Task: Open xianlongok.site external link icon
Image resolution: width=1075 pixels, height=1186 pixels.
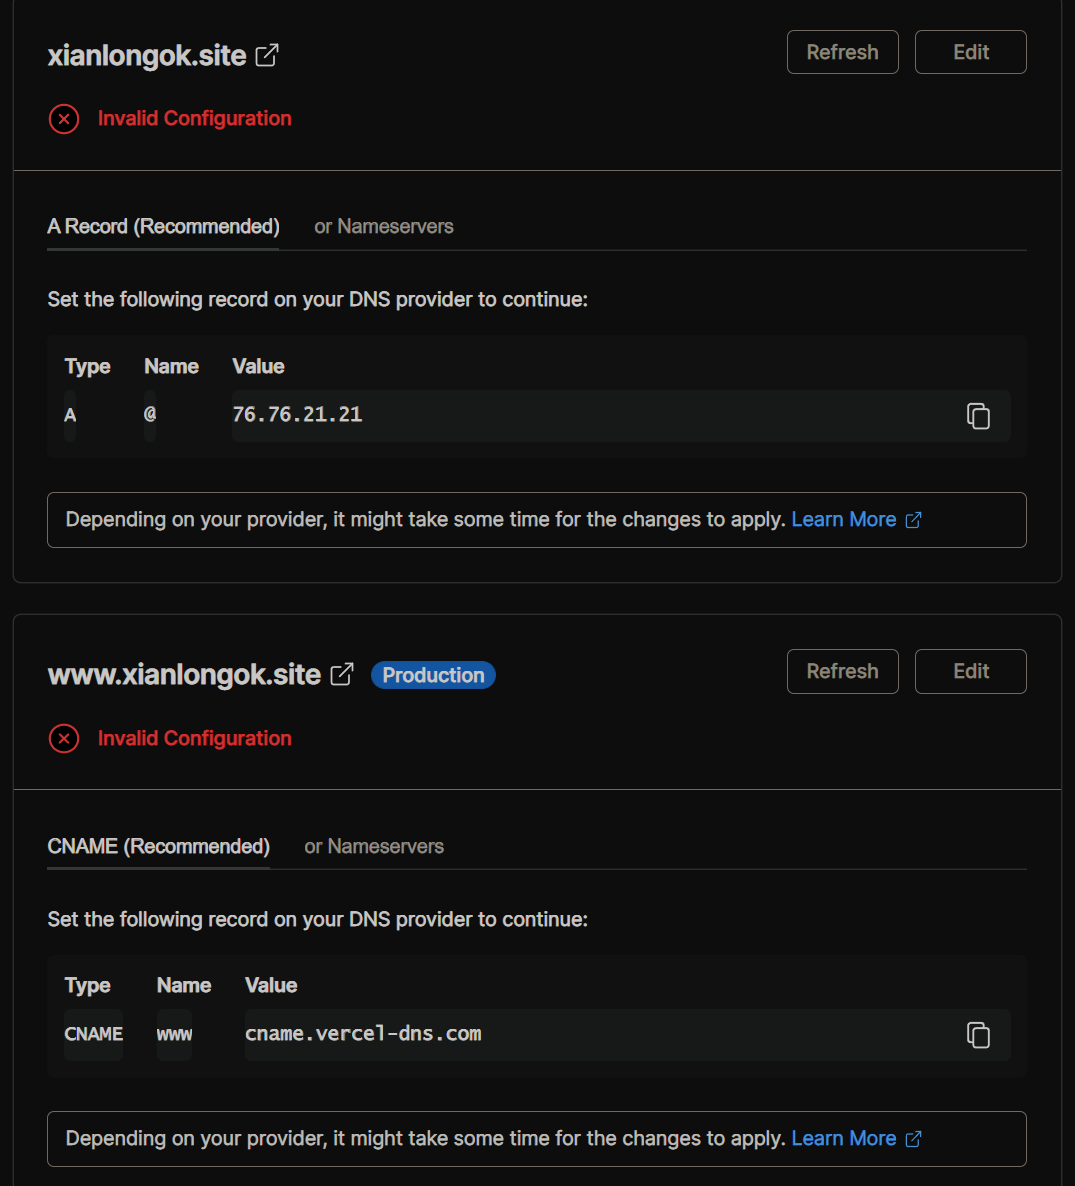Action: click(267, 55)
